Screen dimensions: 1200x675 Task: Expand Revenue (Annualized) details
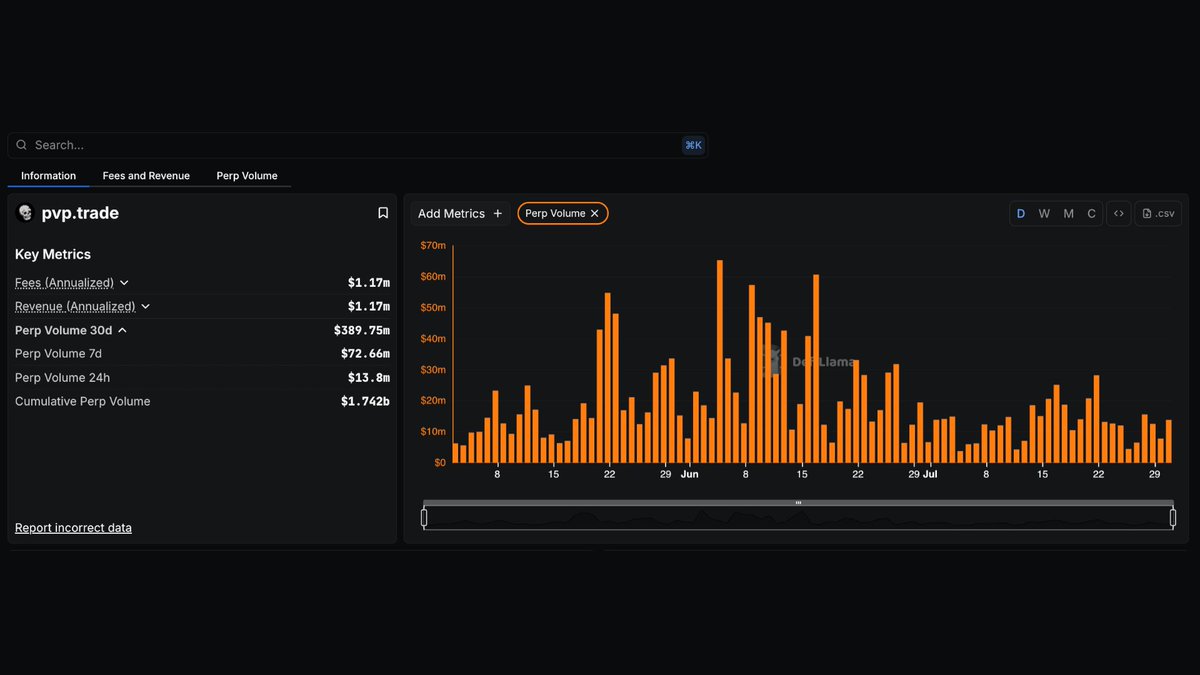coord(145,306)
